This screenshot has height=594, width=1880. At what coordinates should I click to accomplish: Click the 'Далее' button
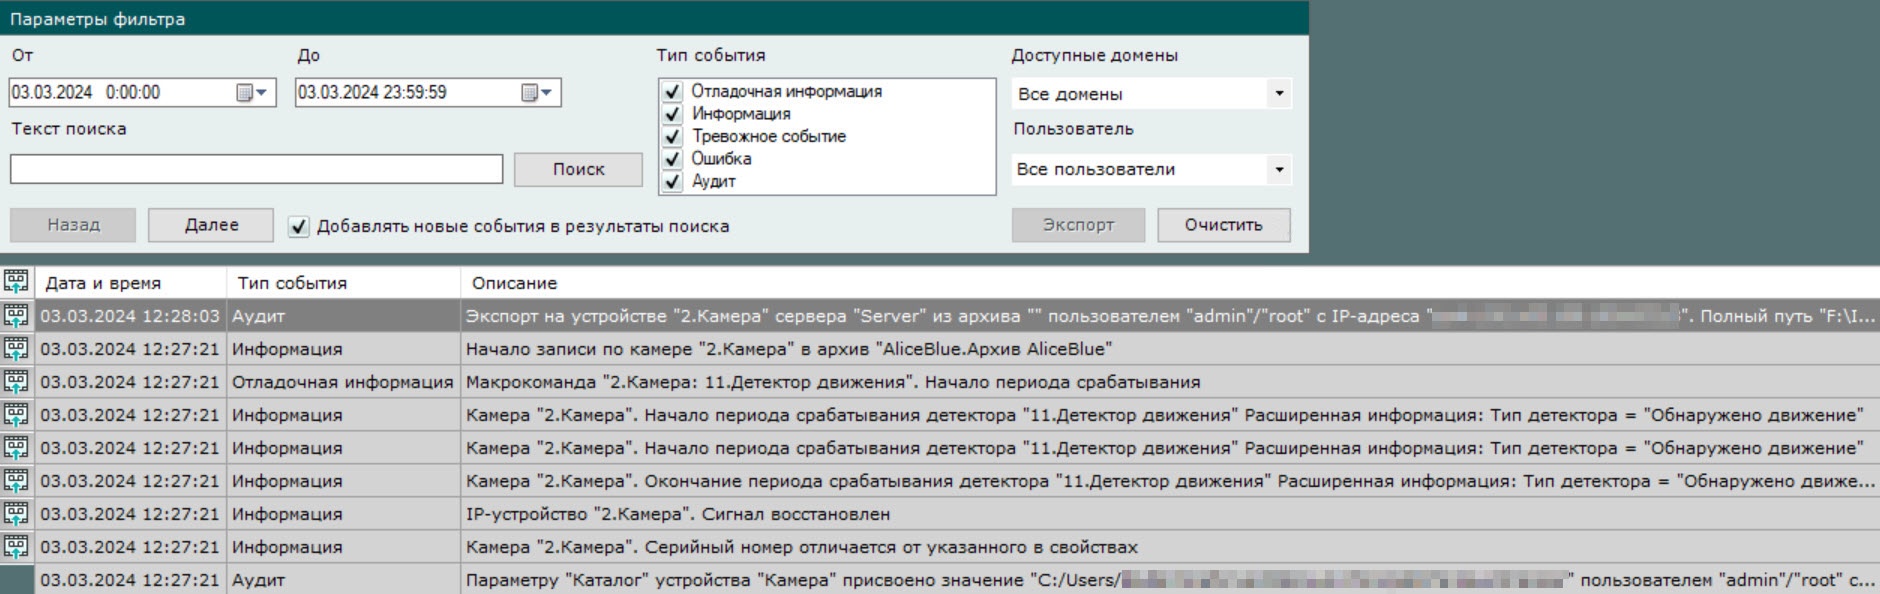[x=211, y=225]
